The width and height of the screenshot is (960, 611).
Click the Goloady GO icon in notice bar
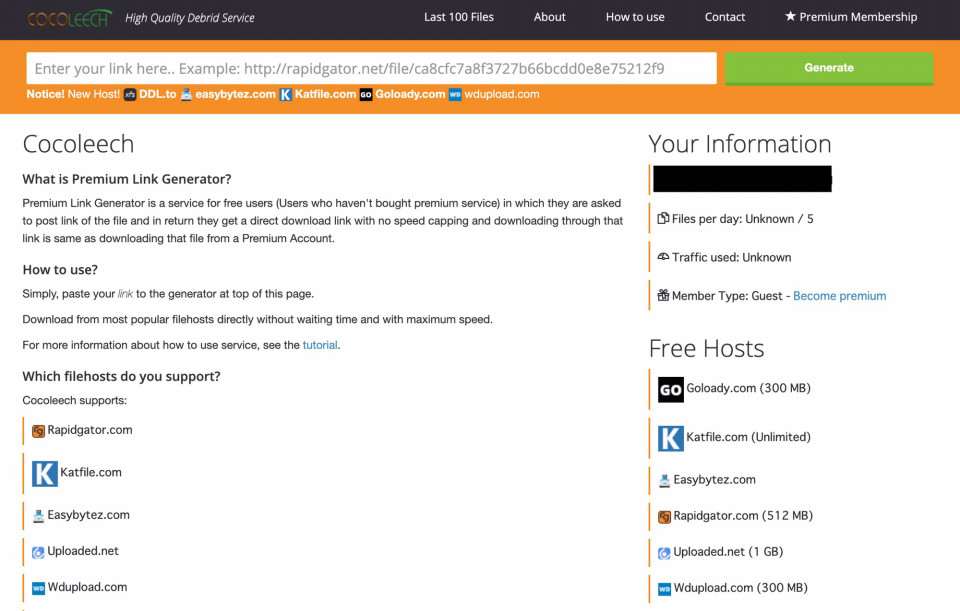366,94
